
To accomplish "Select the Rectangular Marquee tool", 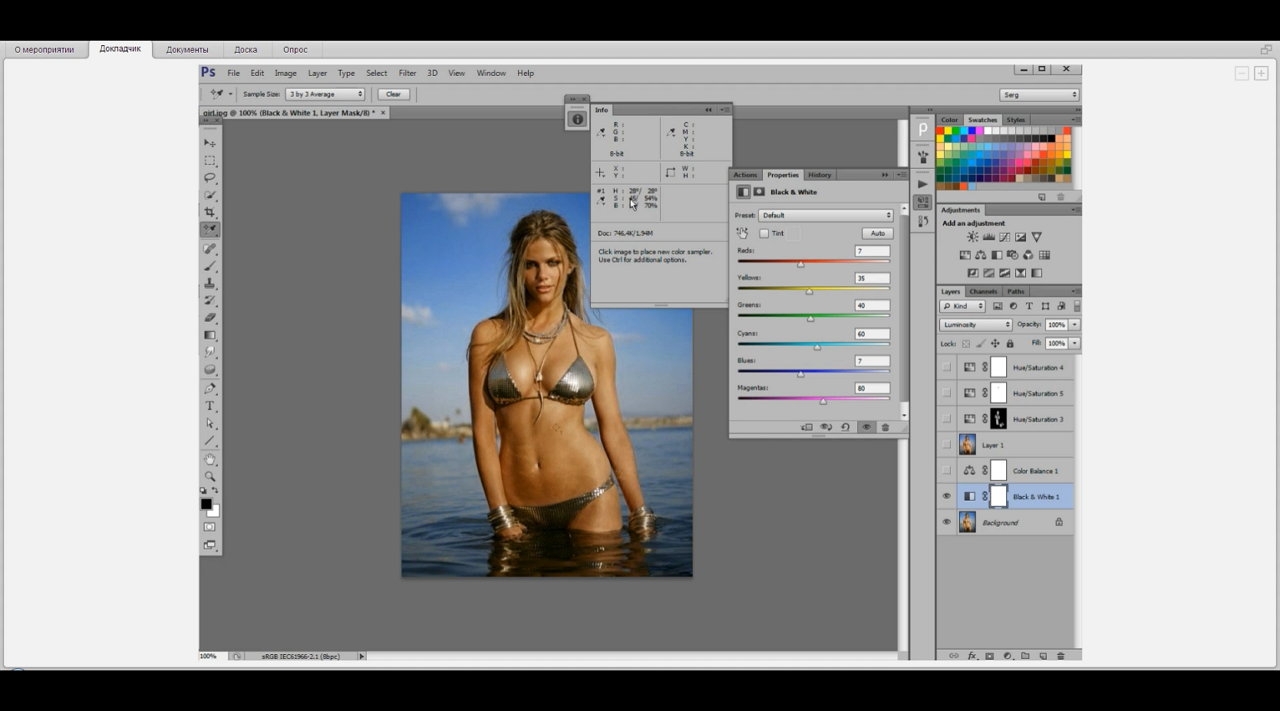I will click(210, 160).
